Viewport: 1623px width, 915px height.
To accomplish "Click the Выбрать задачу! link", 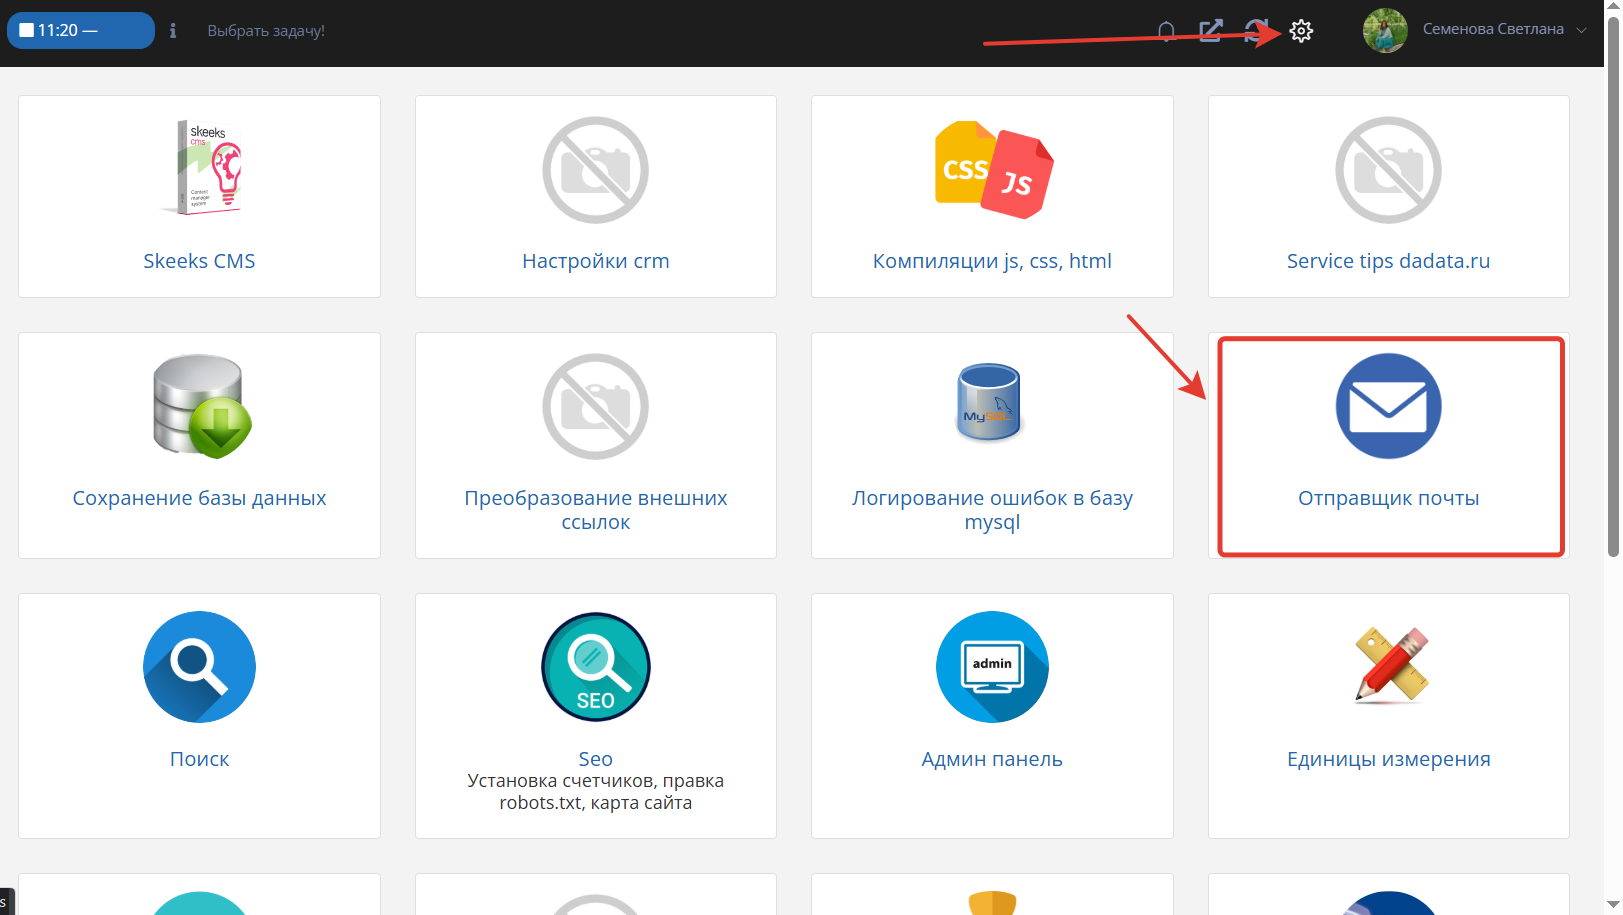I will pyautogui.click(x=266, y=31).
